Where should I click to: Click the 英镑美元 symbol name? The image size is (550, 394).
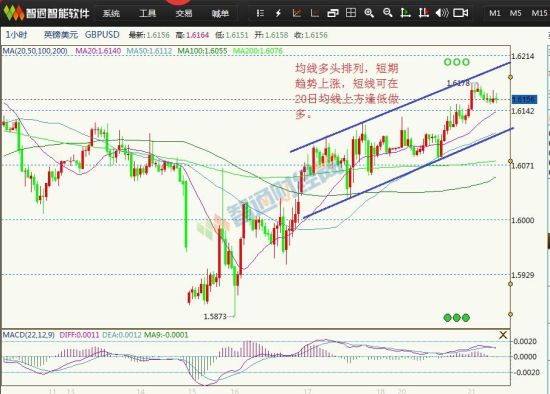(61, 35)
